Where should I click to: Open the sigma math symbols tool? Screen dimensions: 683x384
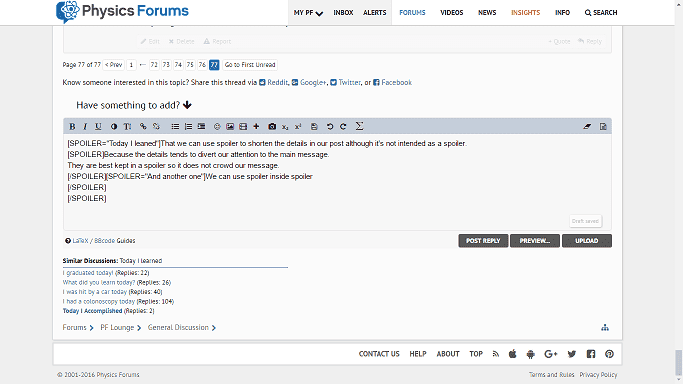click(x=359, y=126)
